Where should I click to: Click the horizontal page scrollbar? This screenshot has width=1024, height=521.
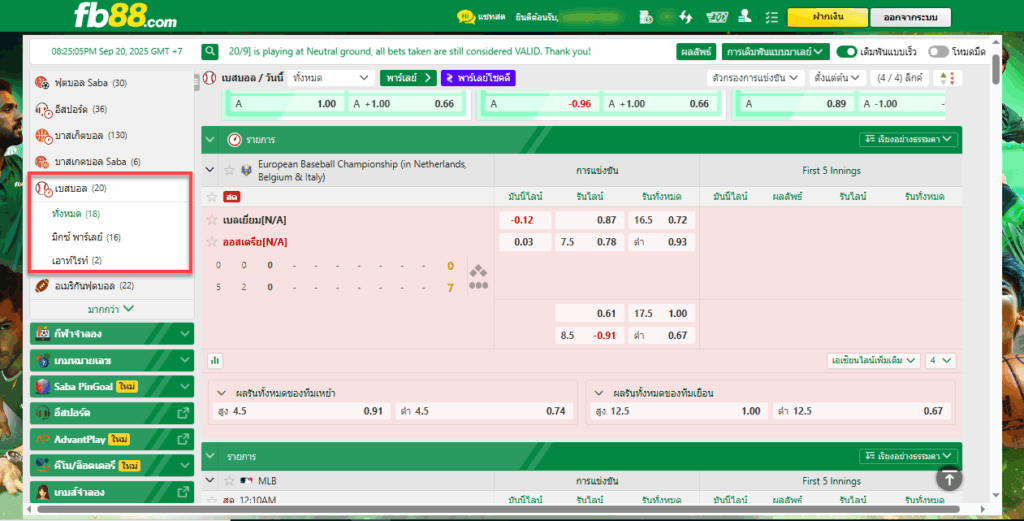[x=498, y=509]
